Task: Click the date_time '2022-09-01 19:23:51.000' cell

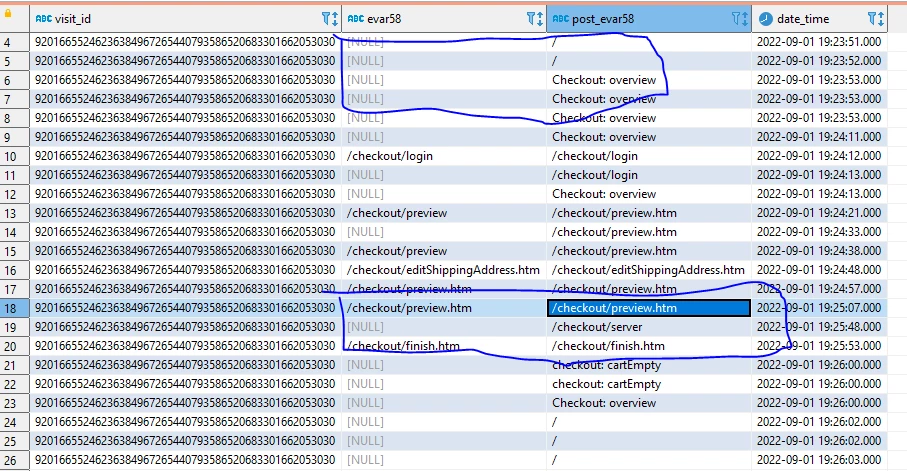Action: pyautogui.click(x=819, y=42)
